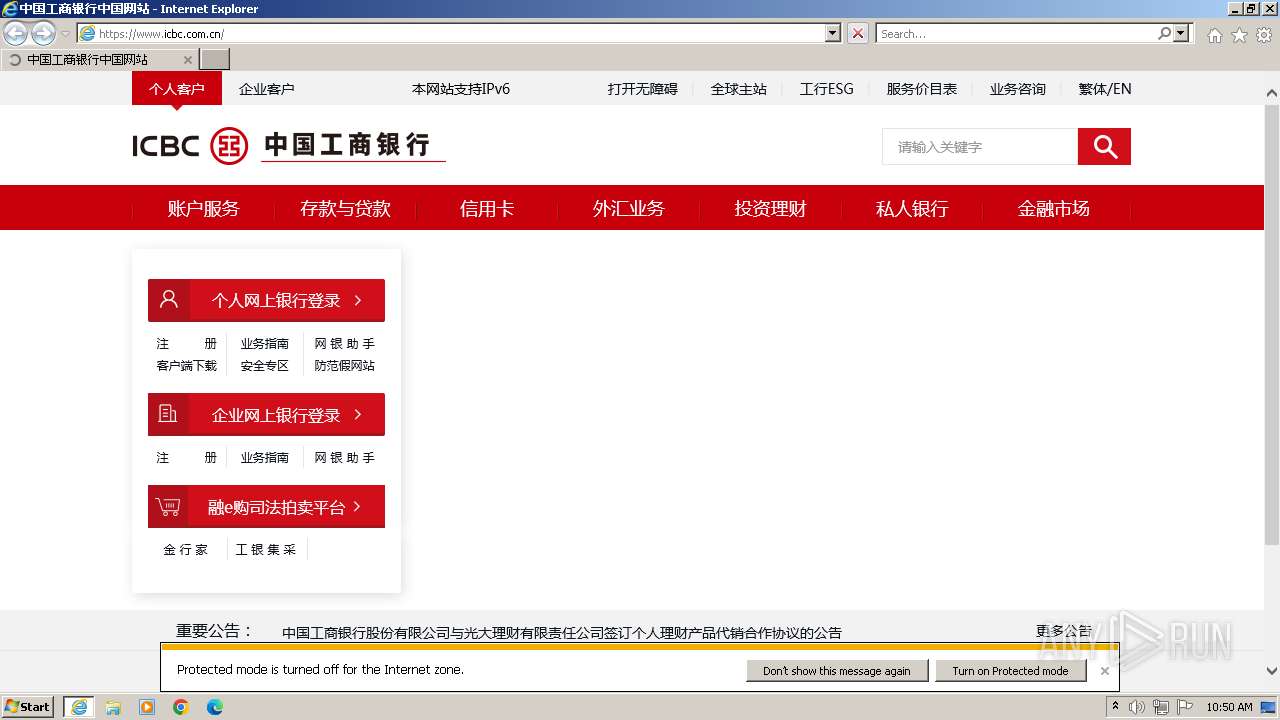Screen dimensions: 1280x720
Task: Expand the address bar history dropdown
Action: pos(833,33)
